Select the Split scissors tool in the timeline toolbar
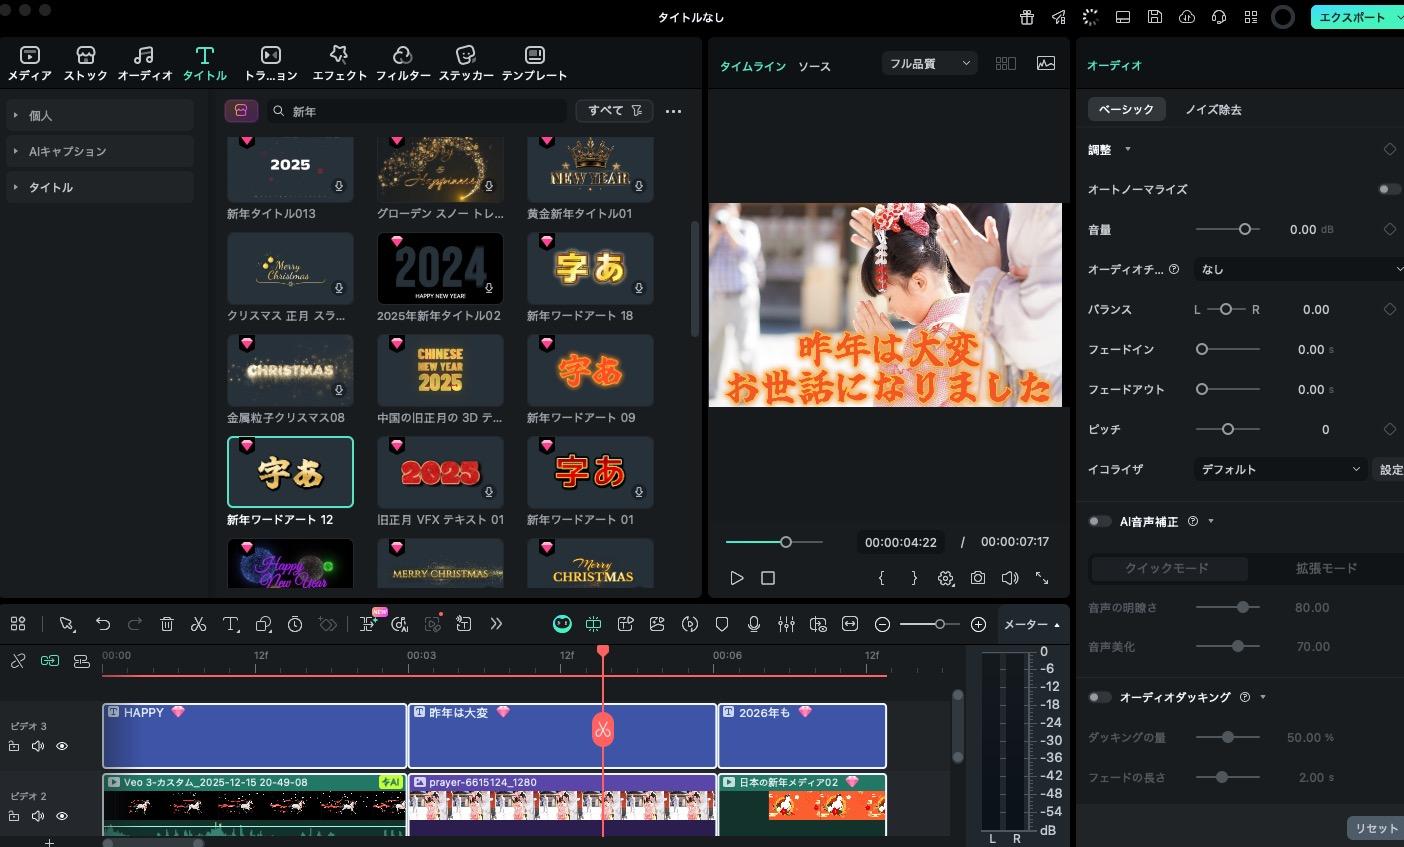1404x847 pixels. point(198,623)
